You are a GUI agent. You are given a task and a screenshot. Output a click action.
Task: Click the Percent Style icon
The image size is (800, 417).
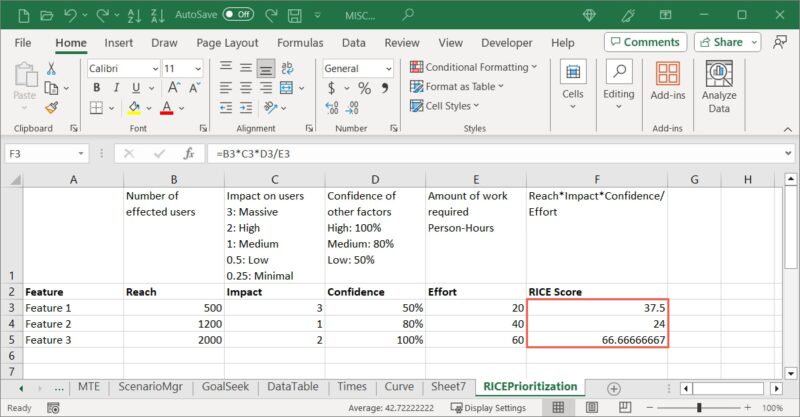(364, 88)
